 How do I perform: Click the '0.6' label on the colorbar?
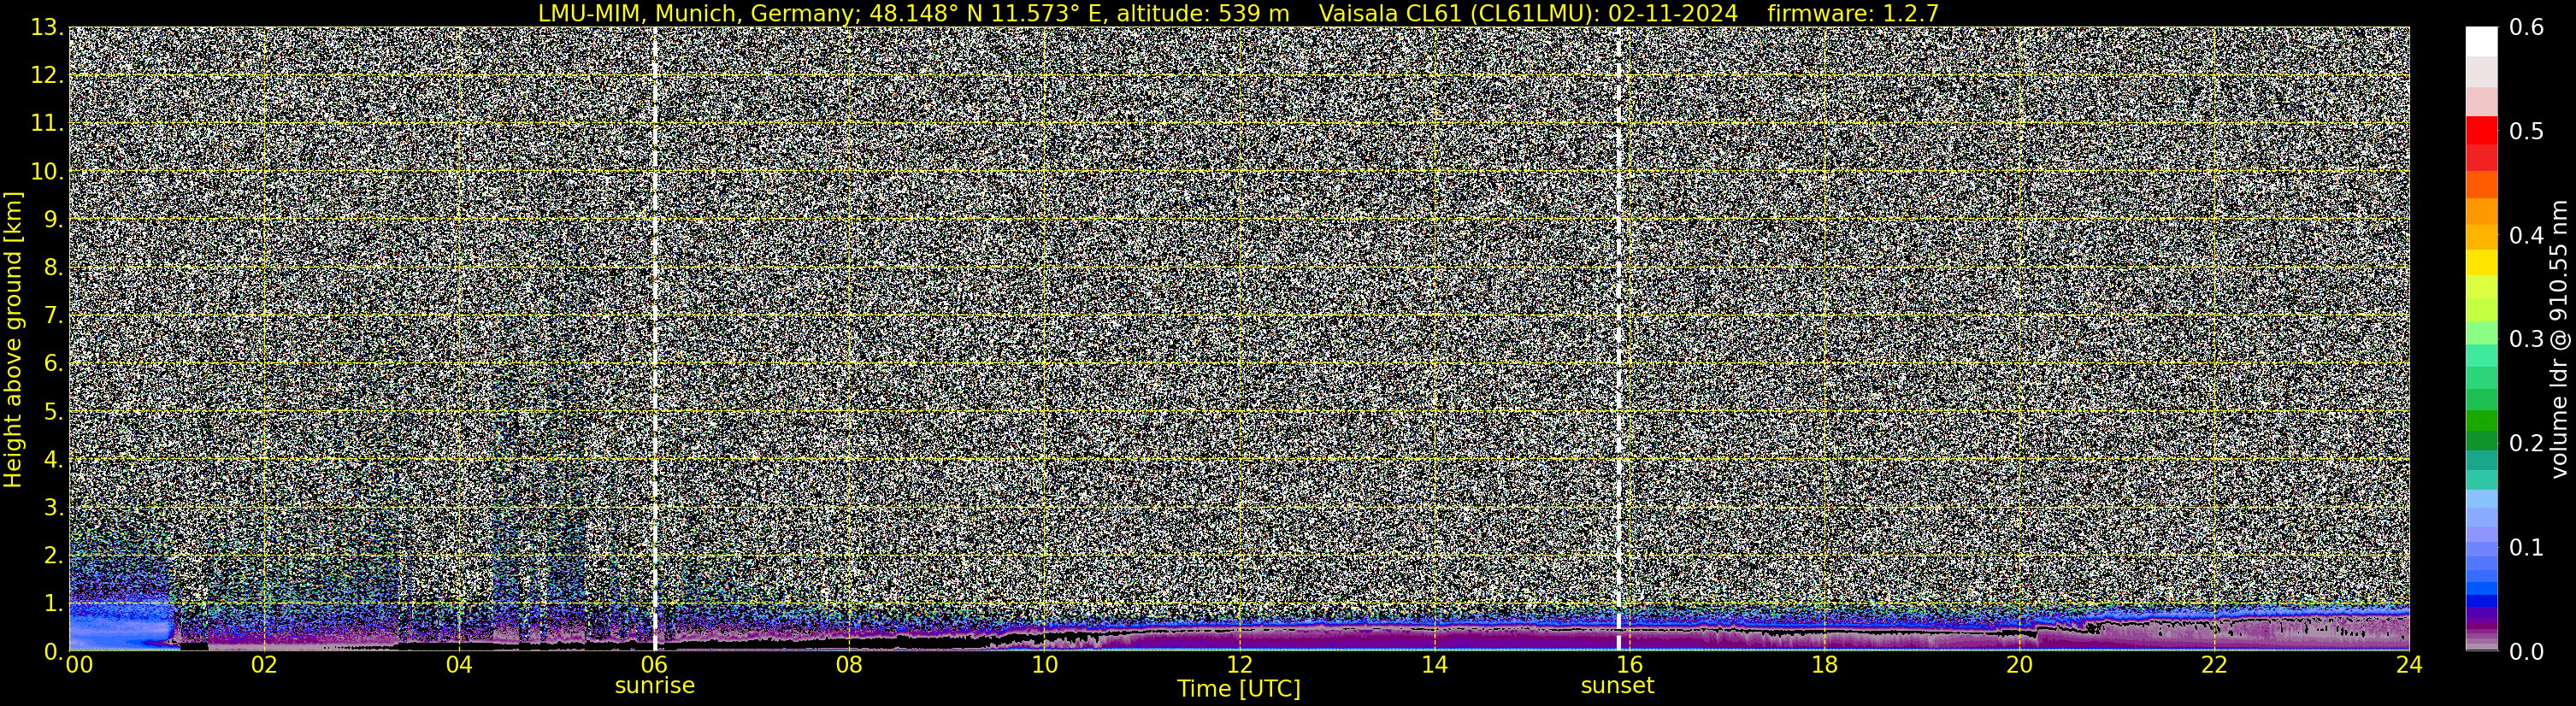[2527, 28]
